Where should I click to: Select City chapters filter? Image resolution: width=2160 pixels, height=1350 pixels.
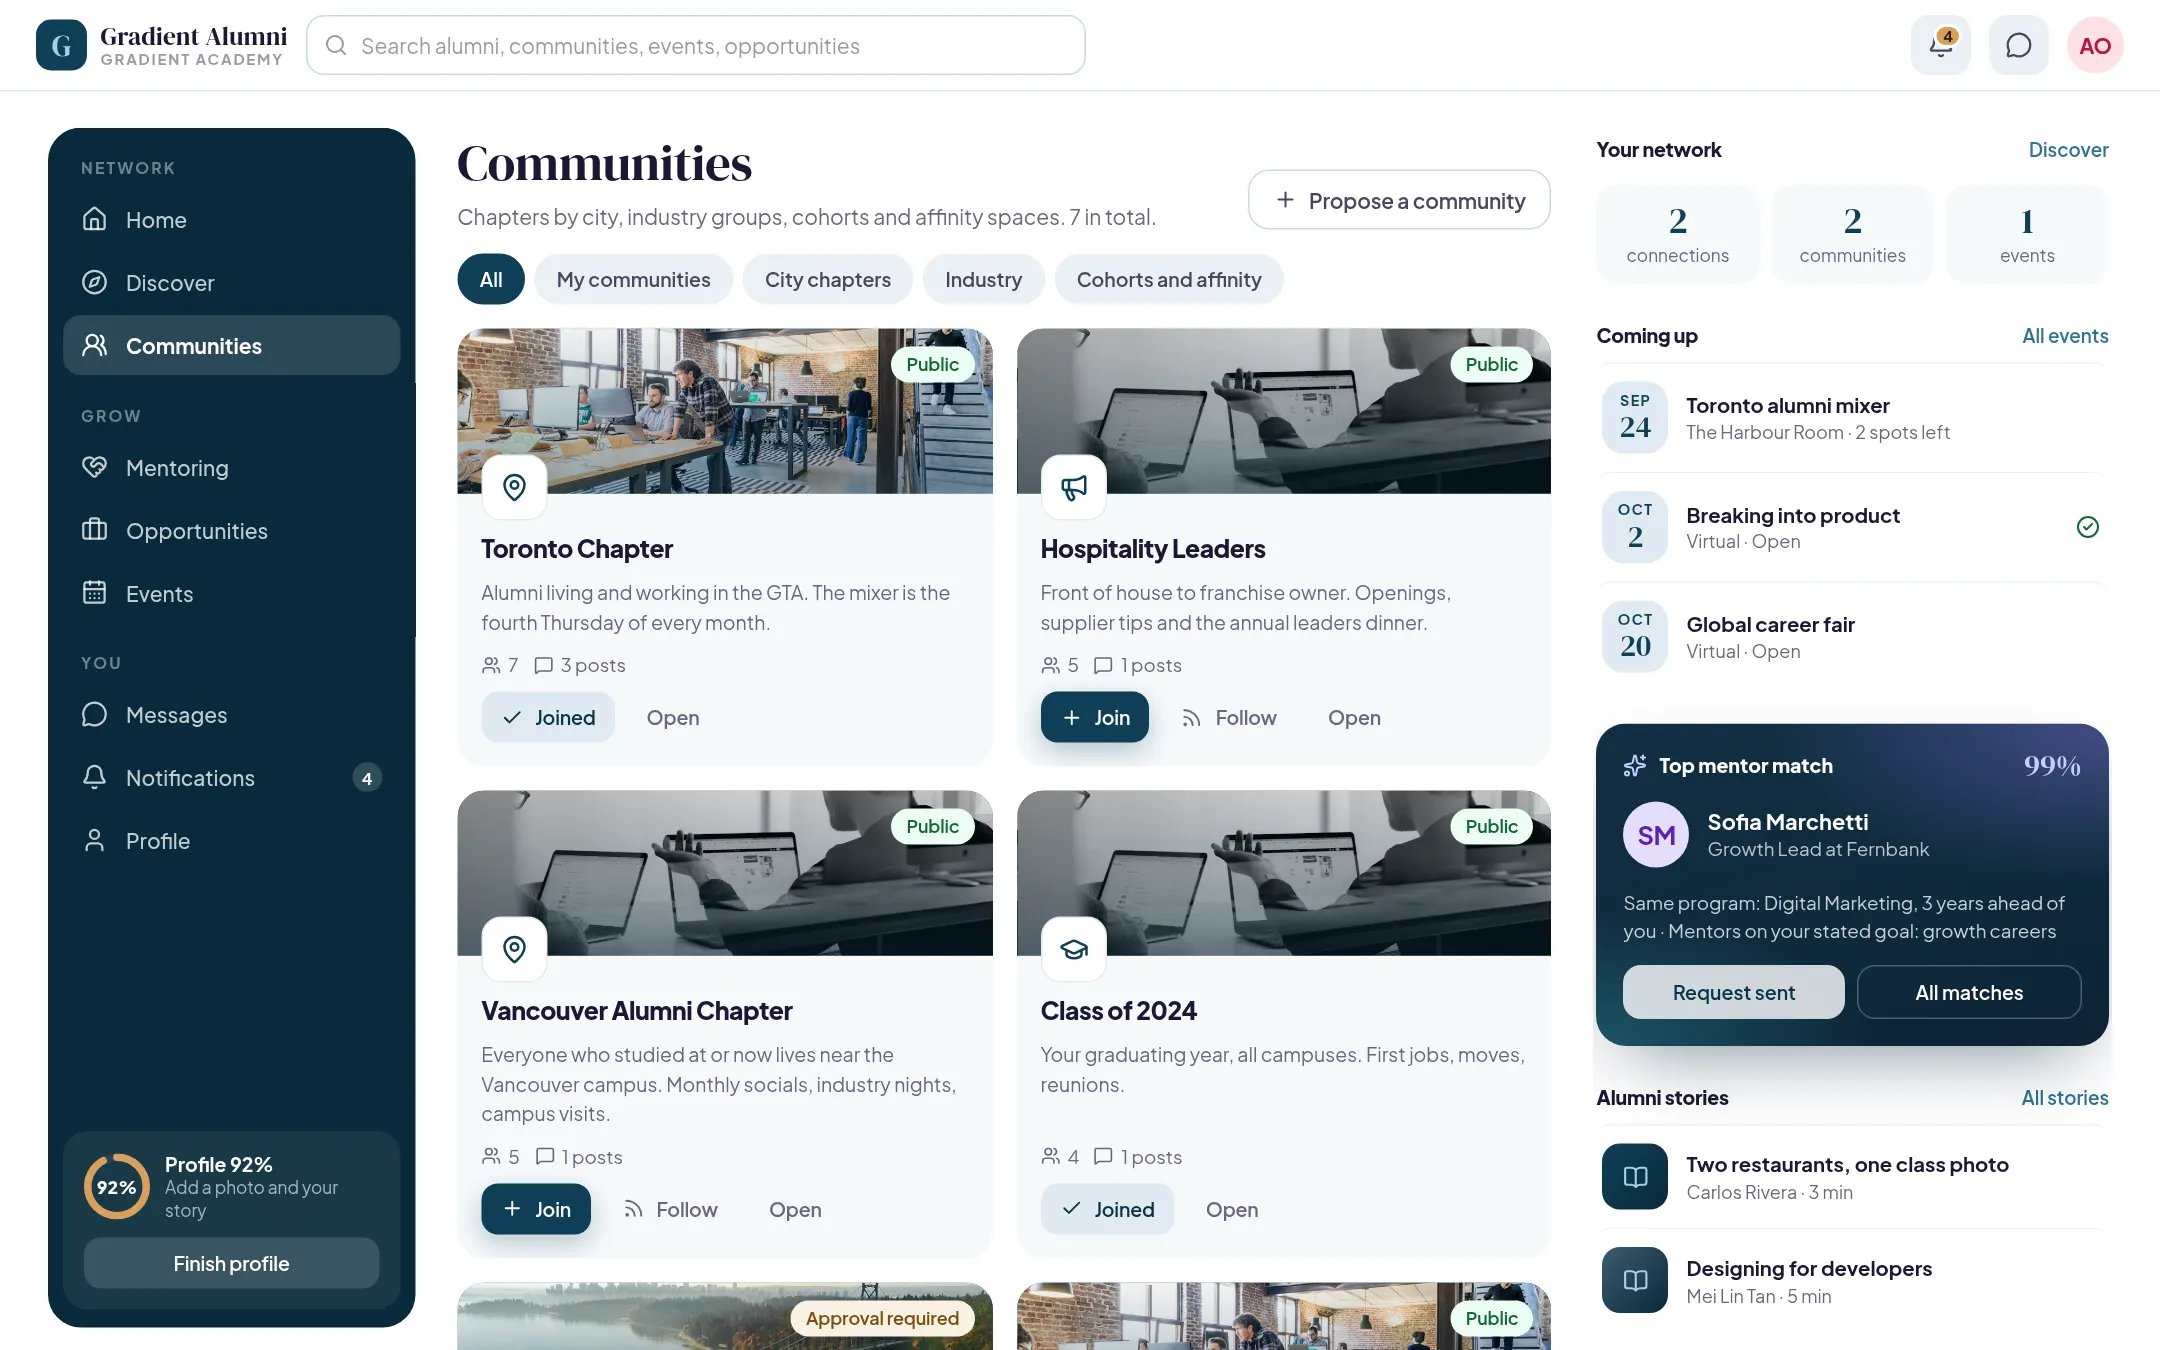point(828,280)
